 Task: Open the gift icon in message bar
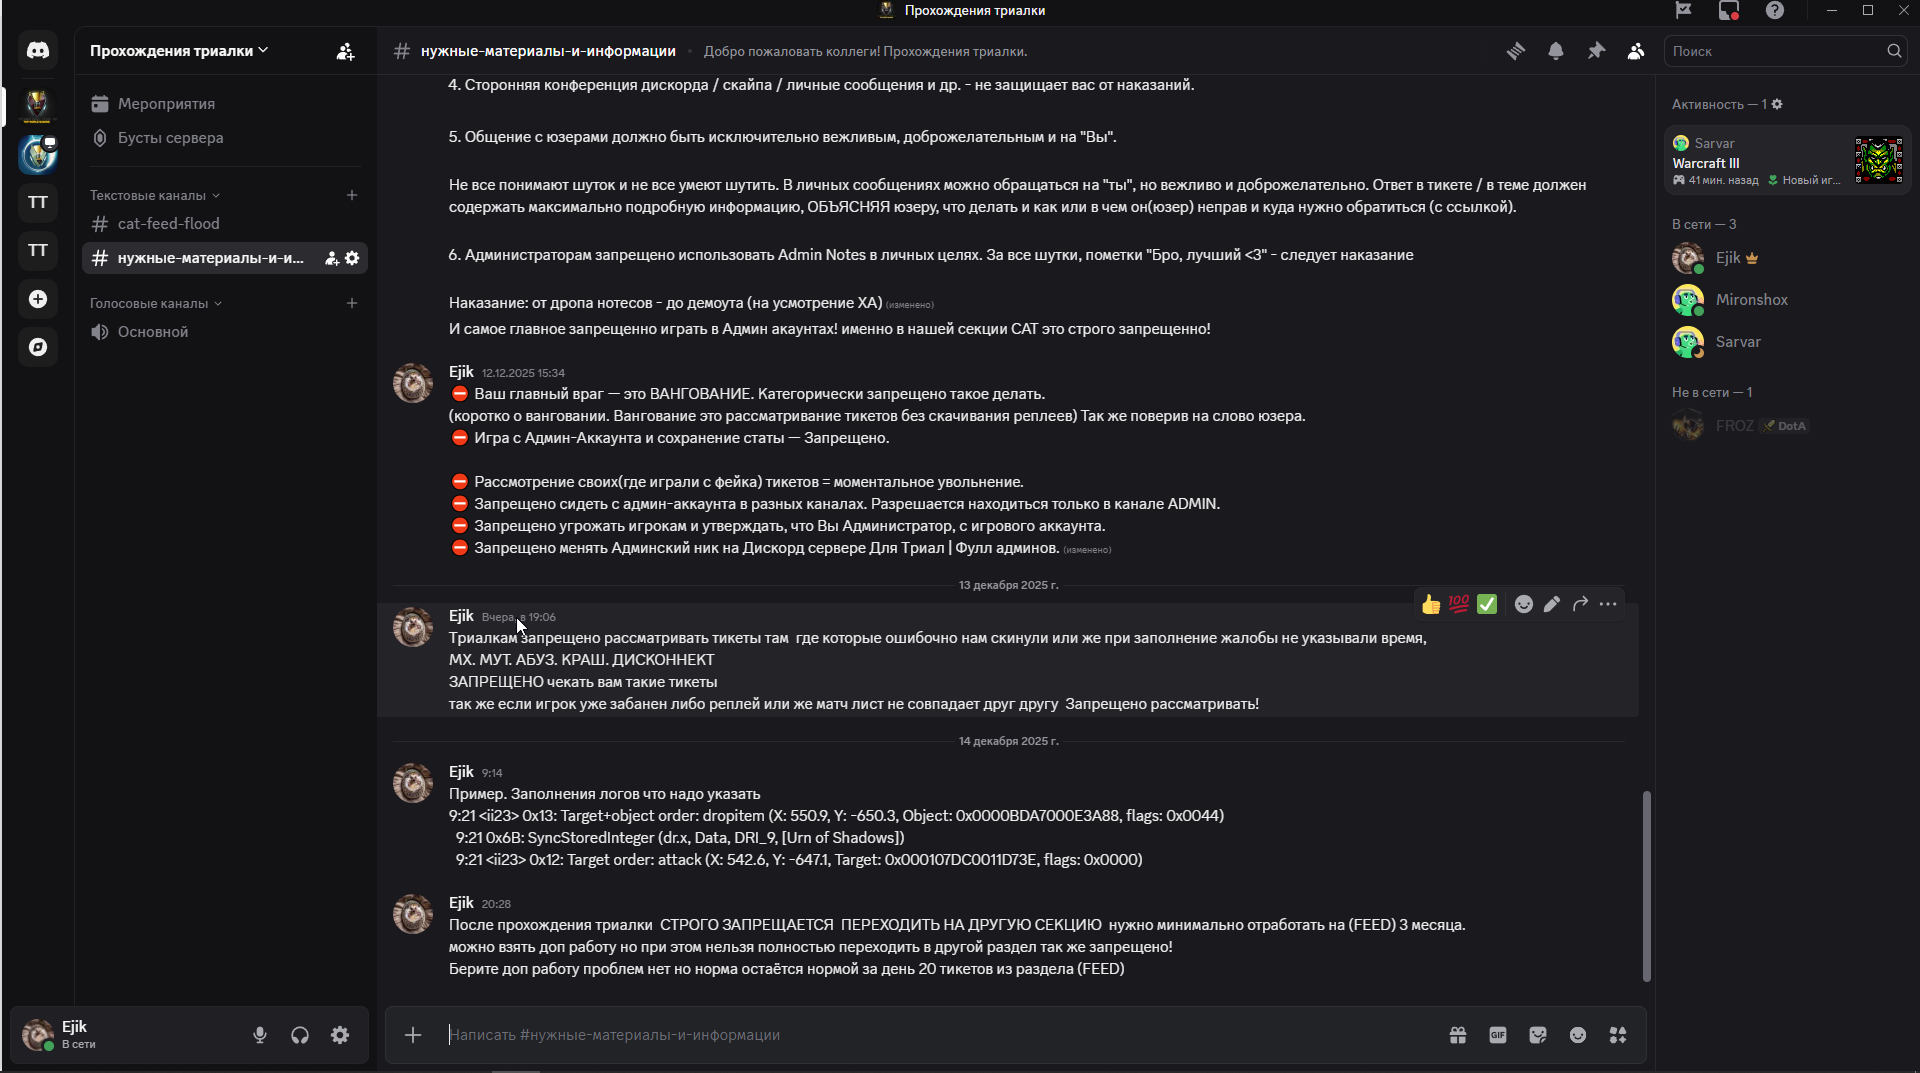pos(1458,1035)
